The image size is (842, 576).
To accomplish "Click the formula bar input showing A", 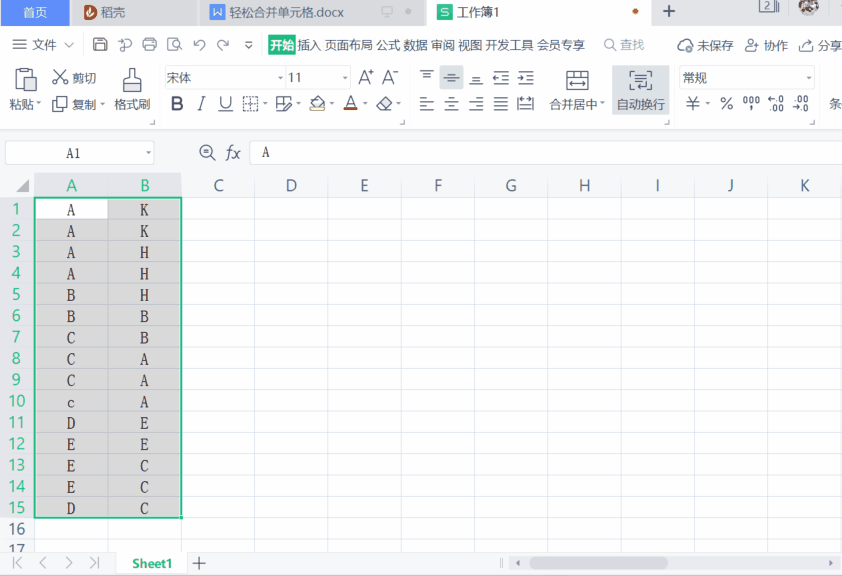I will tap(546, 153).
